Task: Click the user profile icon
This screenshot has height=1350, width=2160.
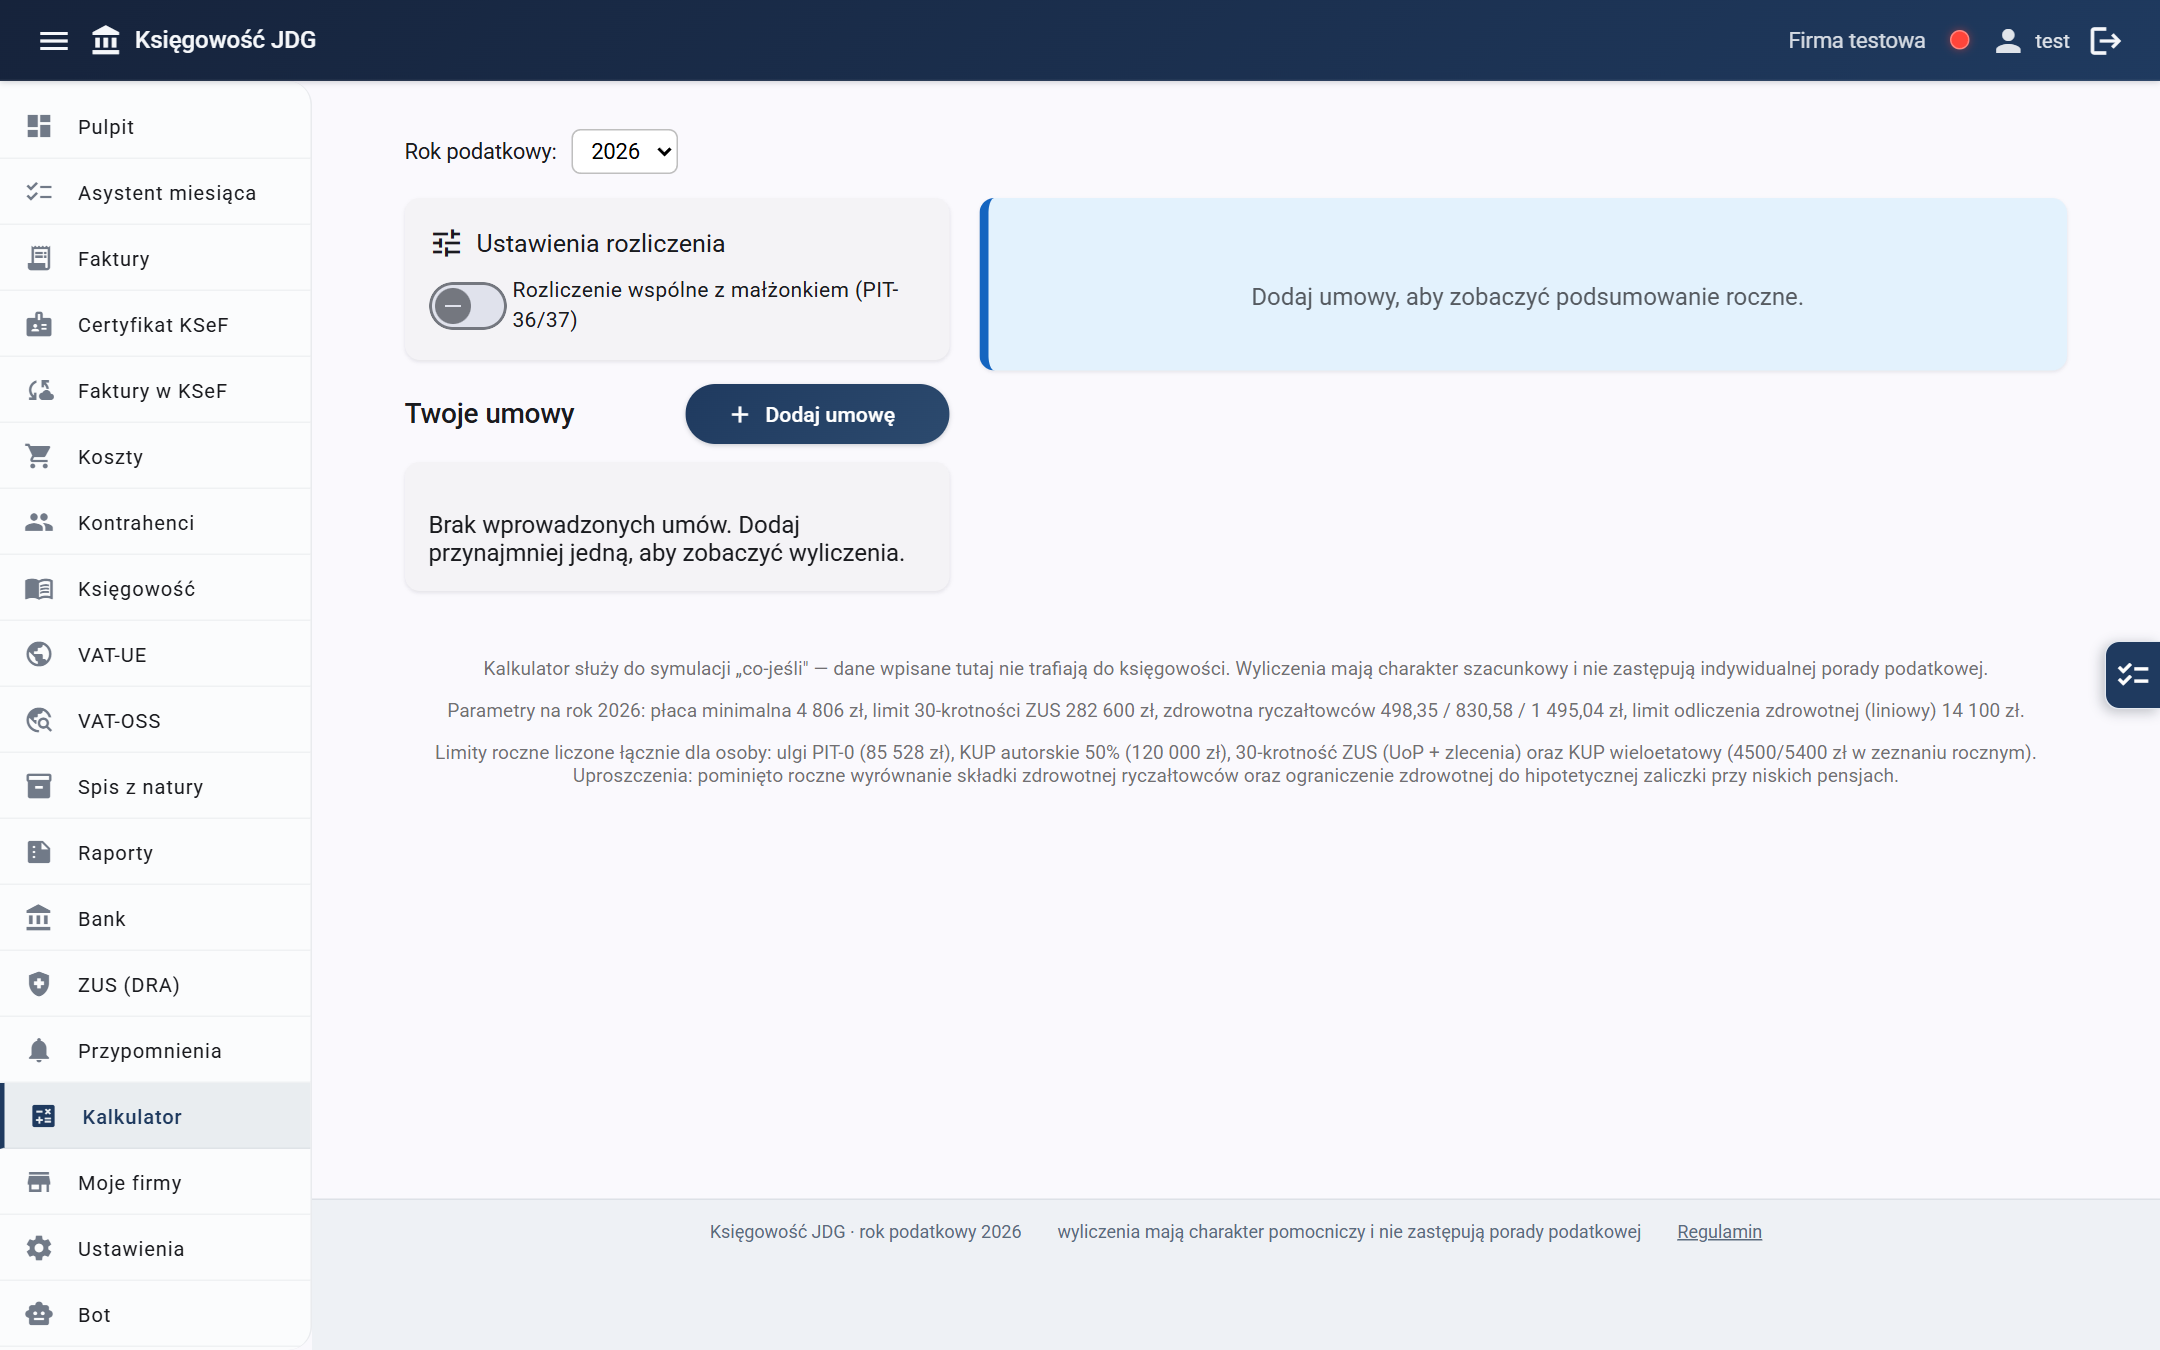Action: (x=2008, y=41)
